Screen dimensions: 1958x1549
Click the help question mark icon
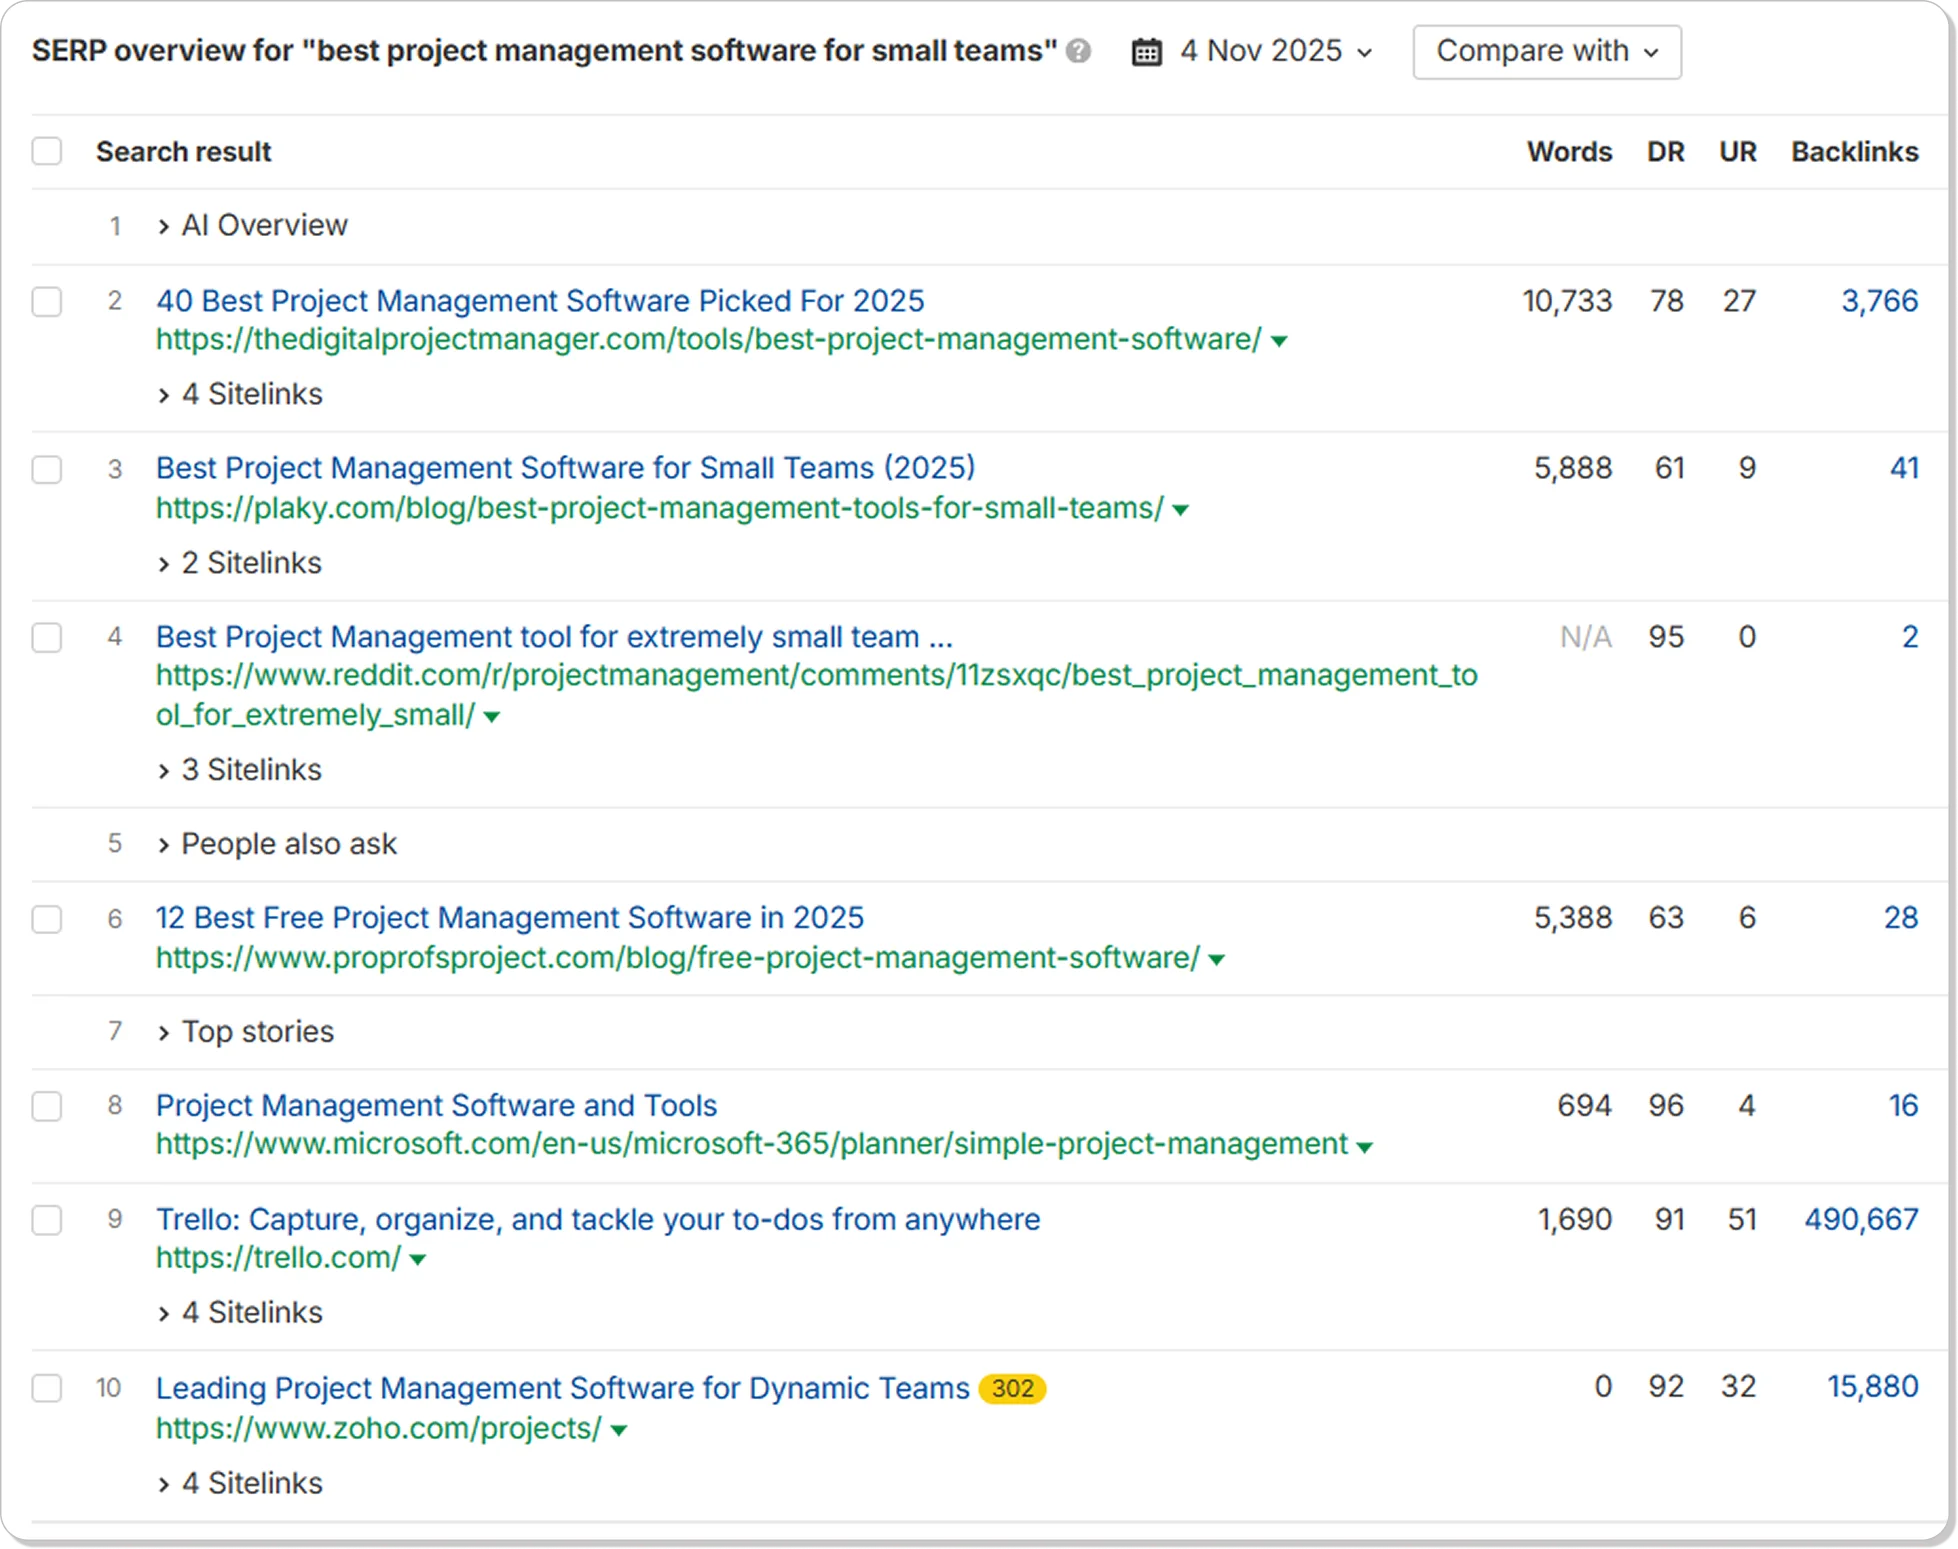point(1079,52)
